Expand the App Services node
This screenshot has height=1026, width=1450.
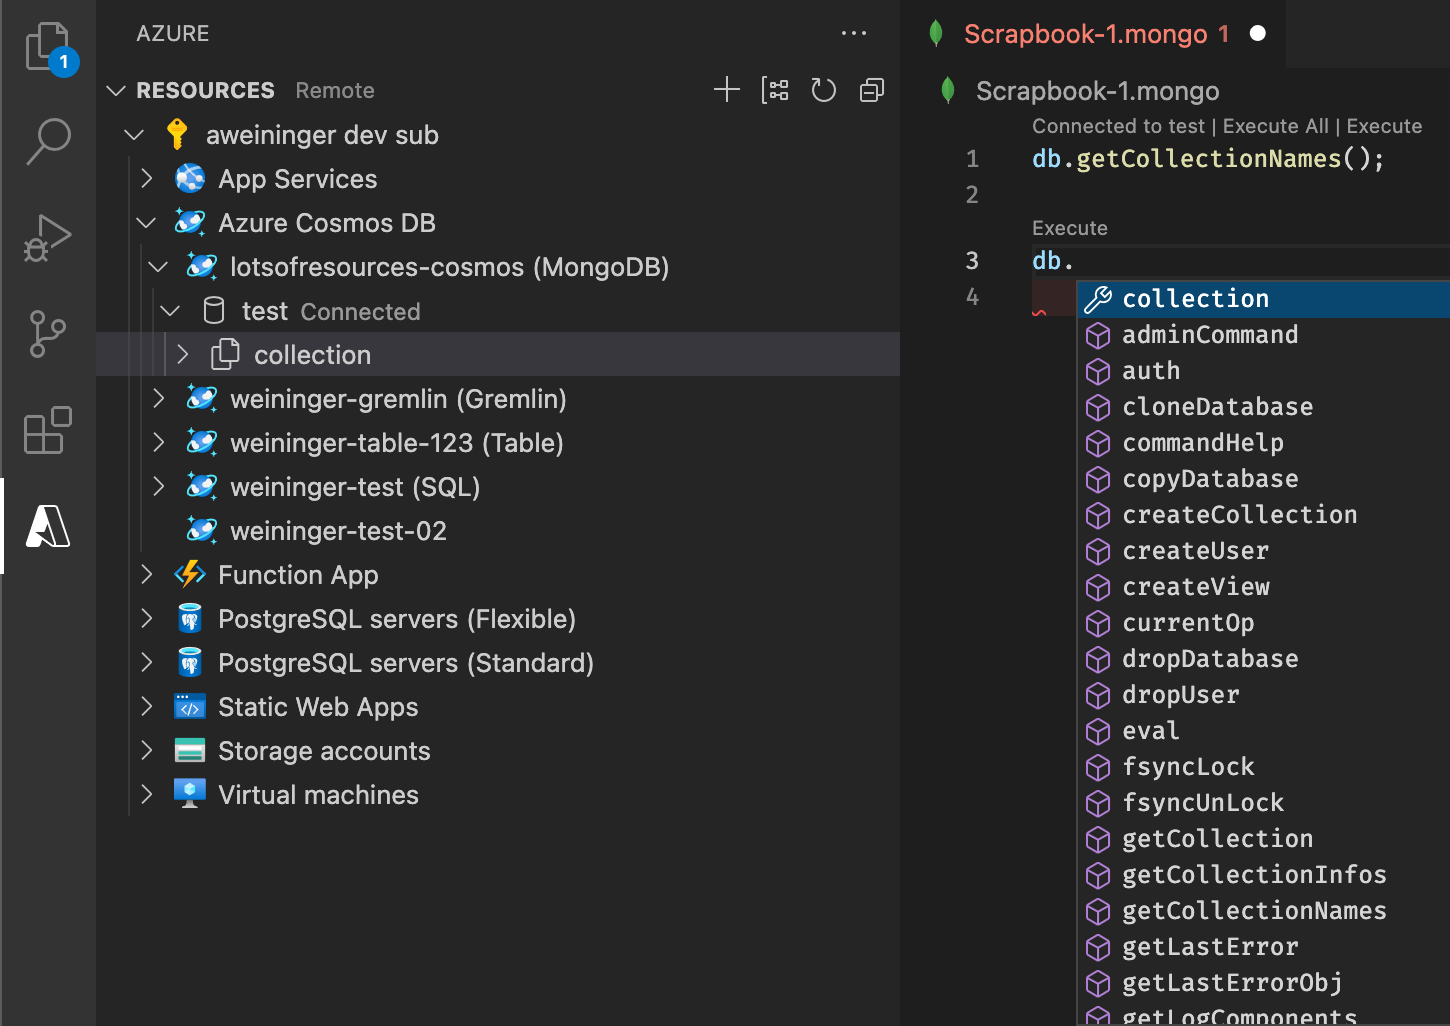[147, 178]
